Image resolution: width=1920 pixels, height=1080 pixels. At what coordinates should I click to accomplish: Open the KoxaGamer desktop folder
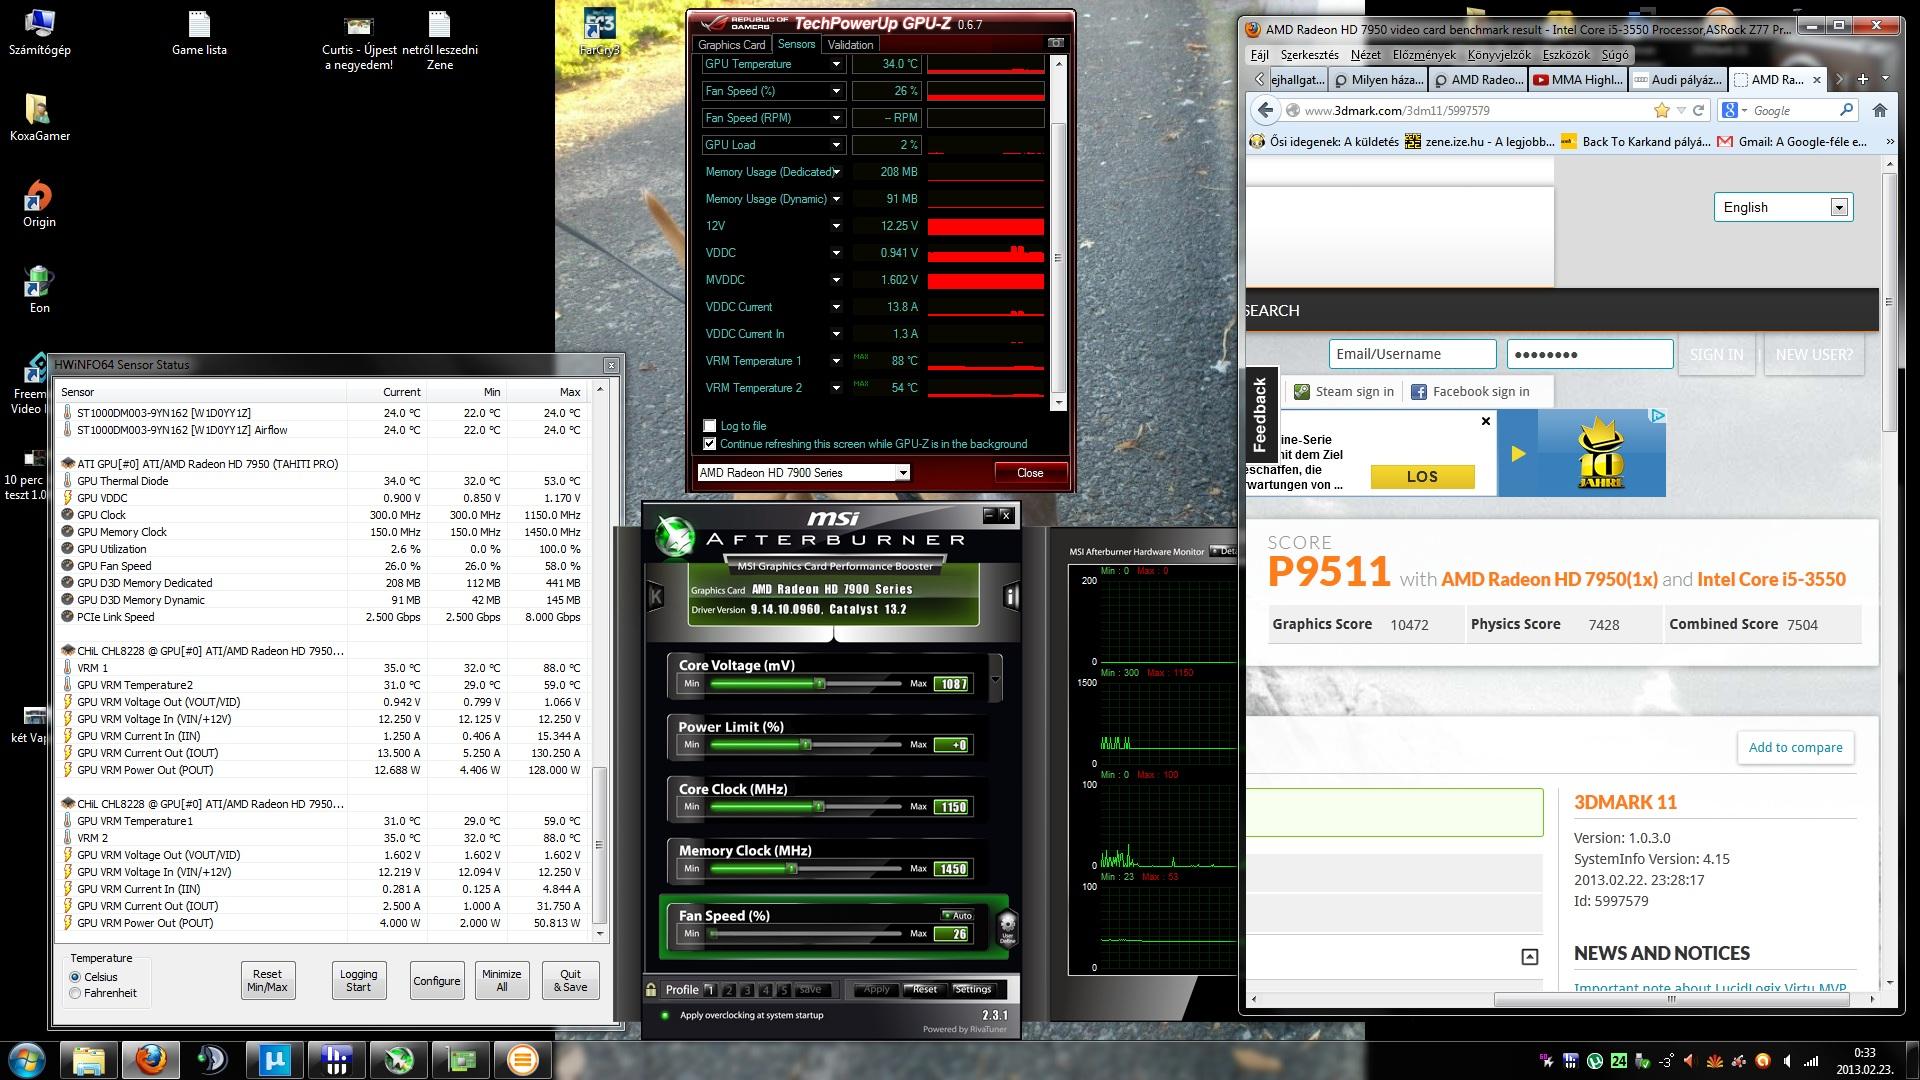coord(39,117)
